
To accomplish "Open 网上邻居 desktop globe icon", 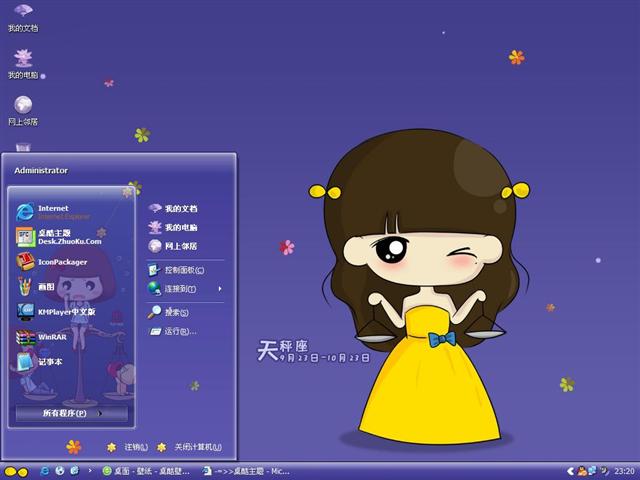I will click(x=23, y=111).
